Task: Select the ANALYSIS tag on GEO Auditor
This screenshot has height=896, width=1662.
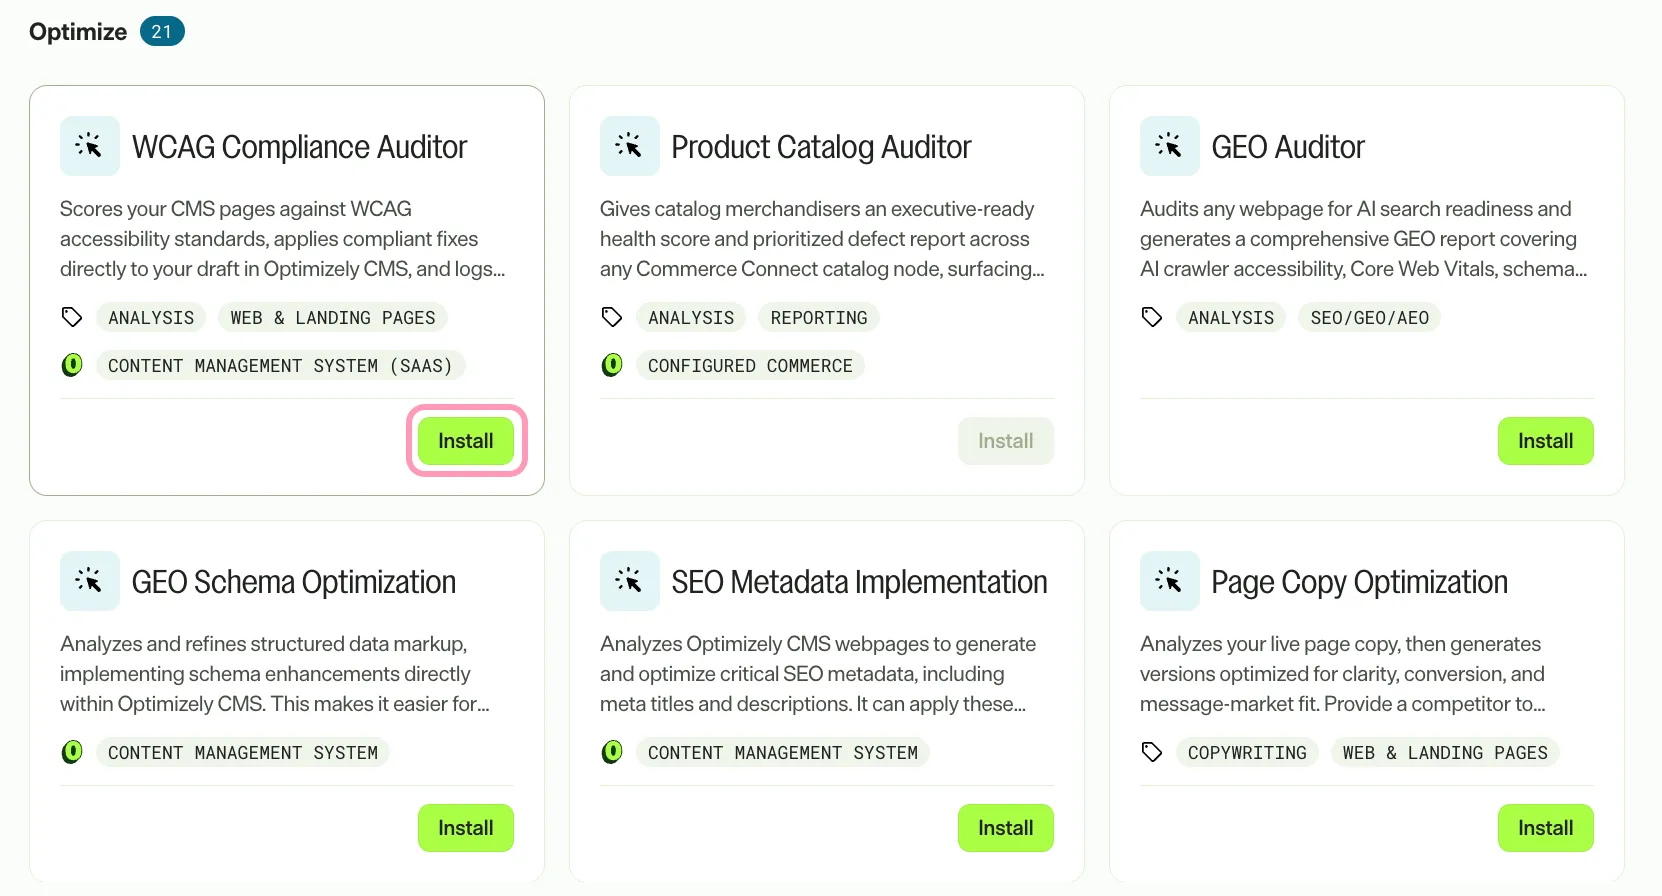Action: pos(1231,317)
